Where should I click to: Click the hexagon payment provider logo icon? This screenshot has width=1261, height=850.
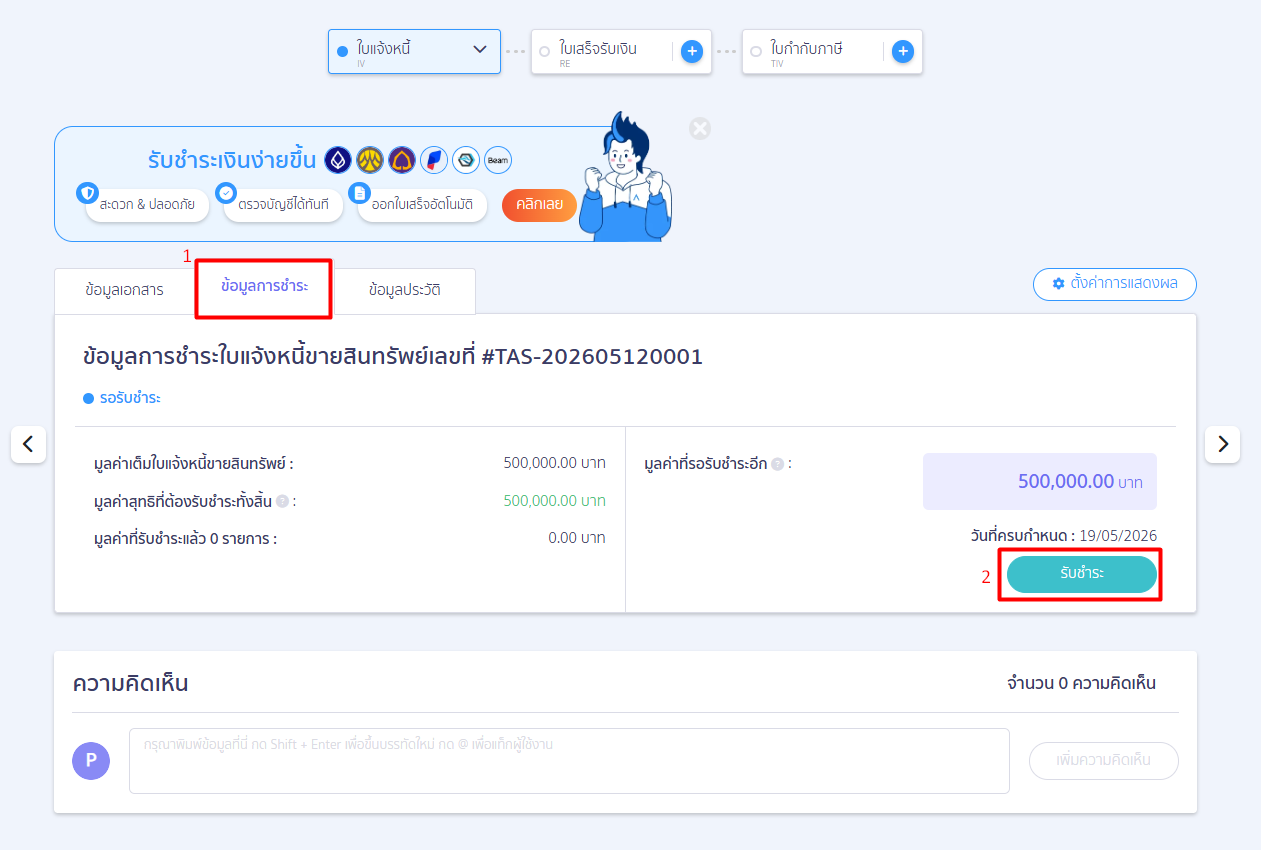coord(466,160)
